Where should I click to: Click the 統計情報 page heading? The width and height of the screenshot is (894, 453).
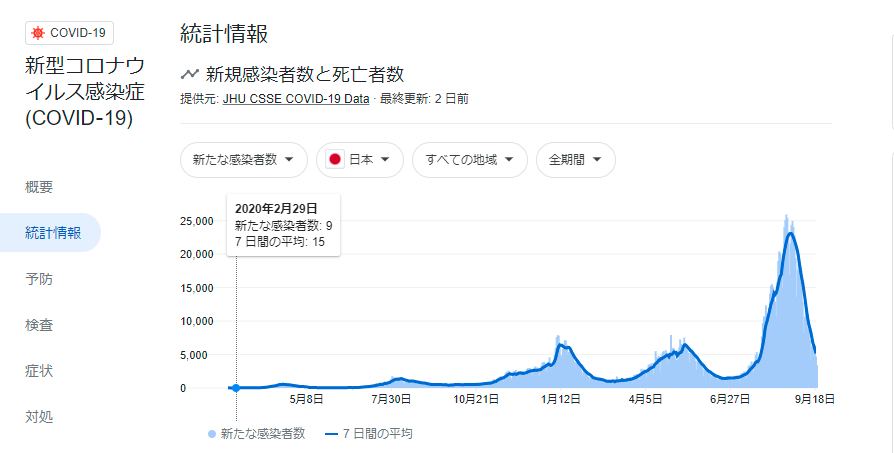[x=224, y=34]
